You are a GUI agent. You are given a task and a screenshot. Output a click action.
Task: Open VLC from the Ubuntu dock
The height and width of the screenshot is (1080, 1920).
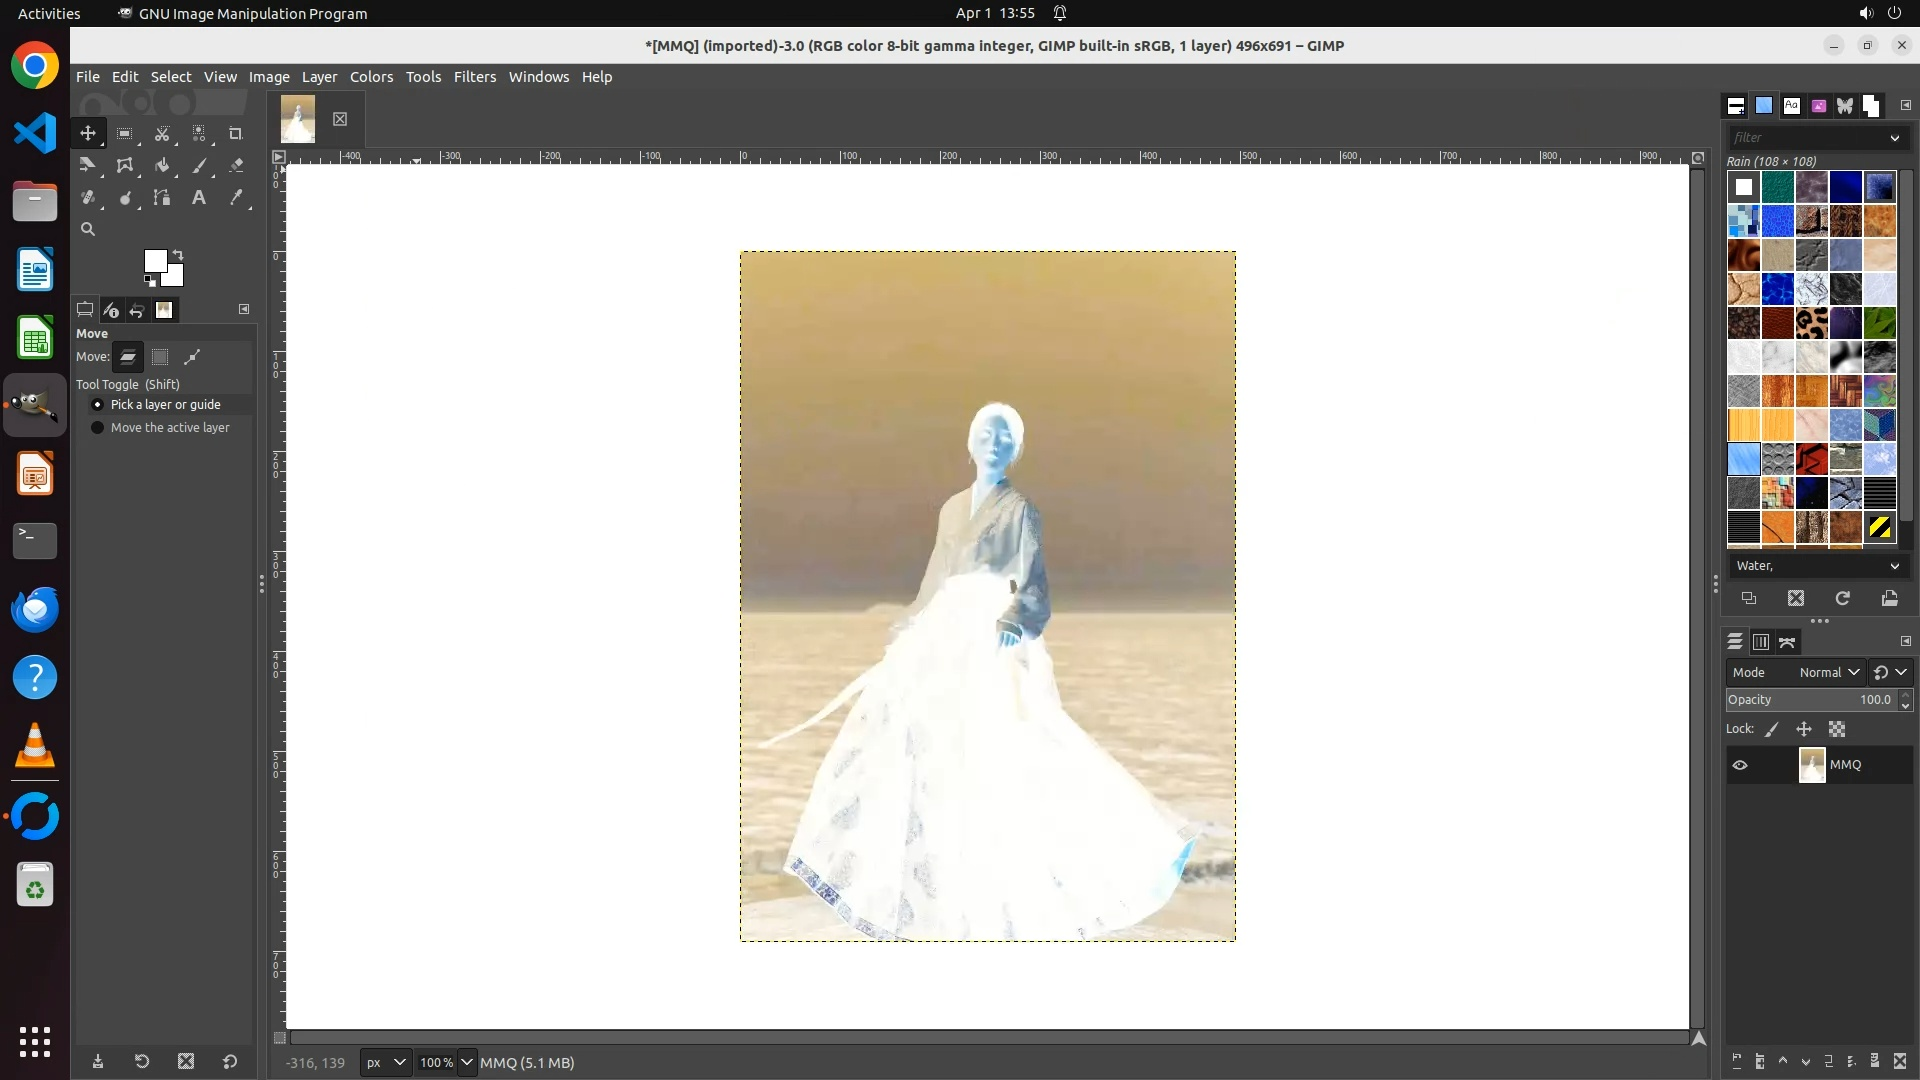pos(35,746)
